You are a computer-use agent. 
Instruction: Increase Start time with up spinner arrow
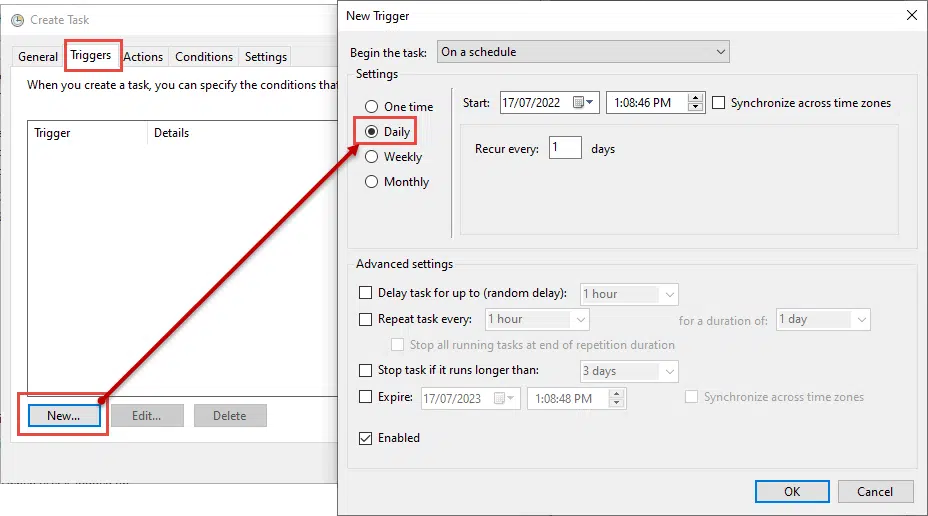coord(695,98)
